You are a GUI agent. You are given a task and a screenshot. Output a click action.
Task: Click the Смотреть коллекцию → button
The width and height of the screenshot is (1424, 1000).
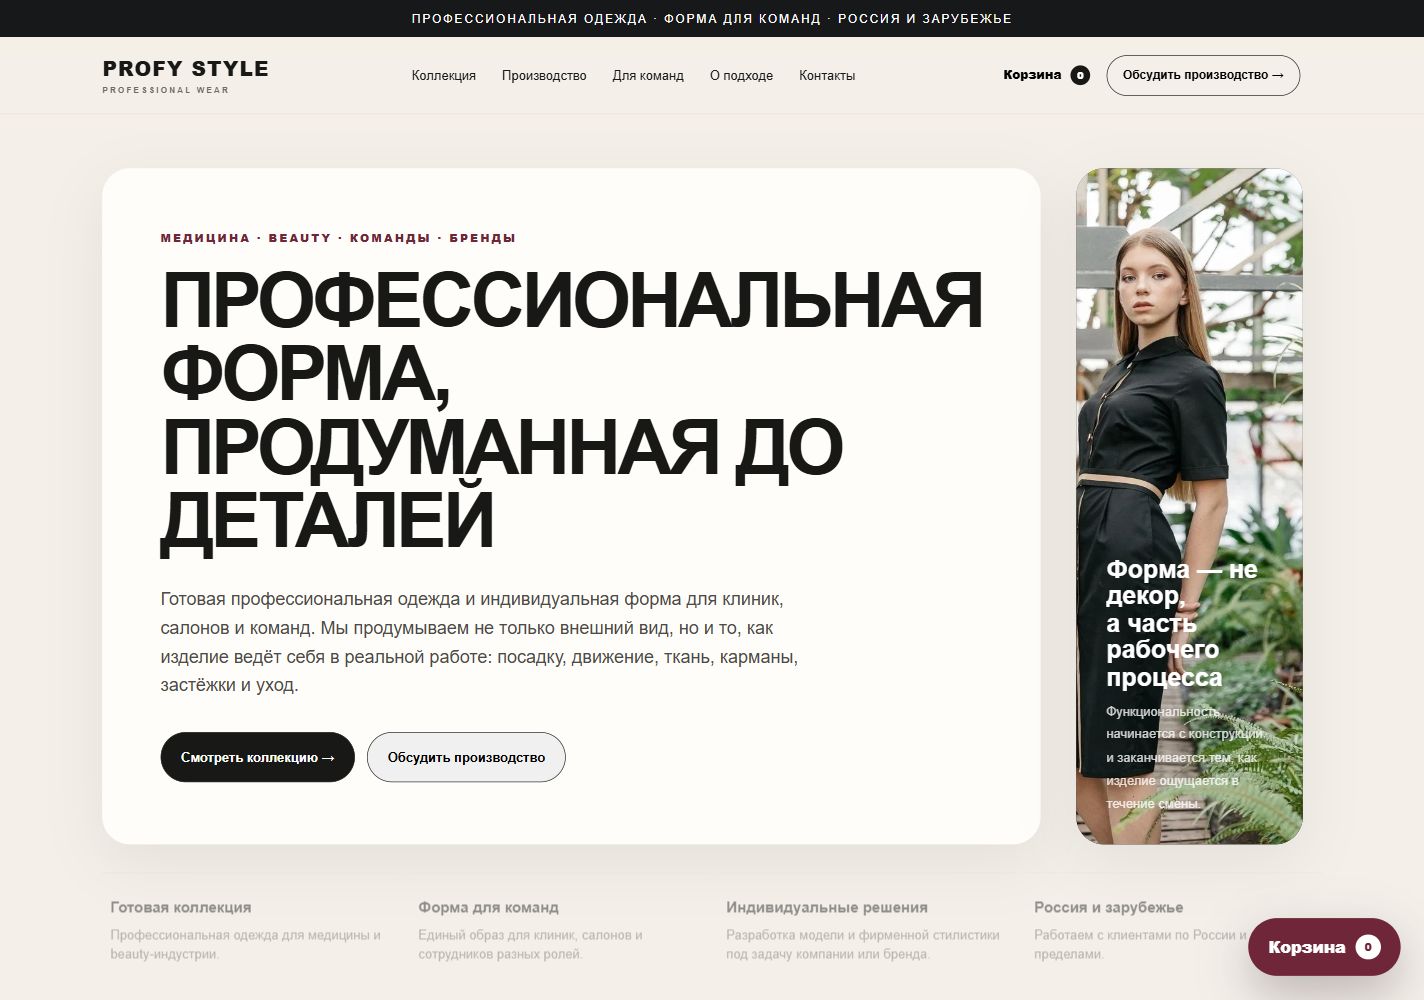click(x=258, y=757)
